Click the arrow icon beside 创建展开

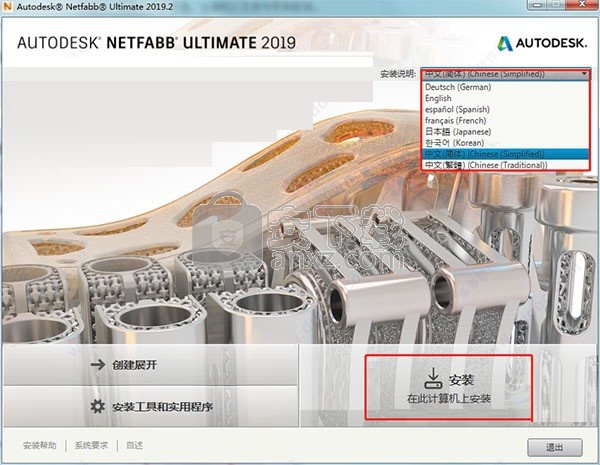97,365
